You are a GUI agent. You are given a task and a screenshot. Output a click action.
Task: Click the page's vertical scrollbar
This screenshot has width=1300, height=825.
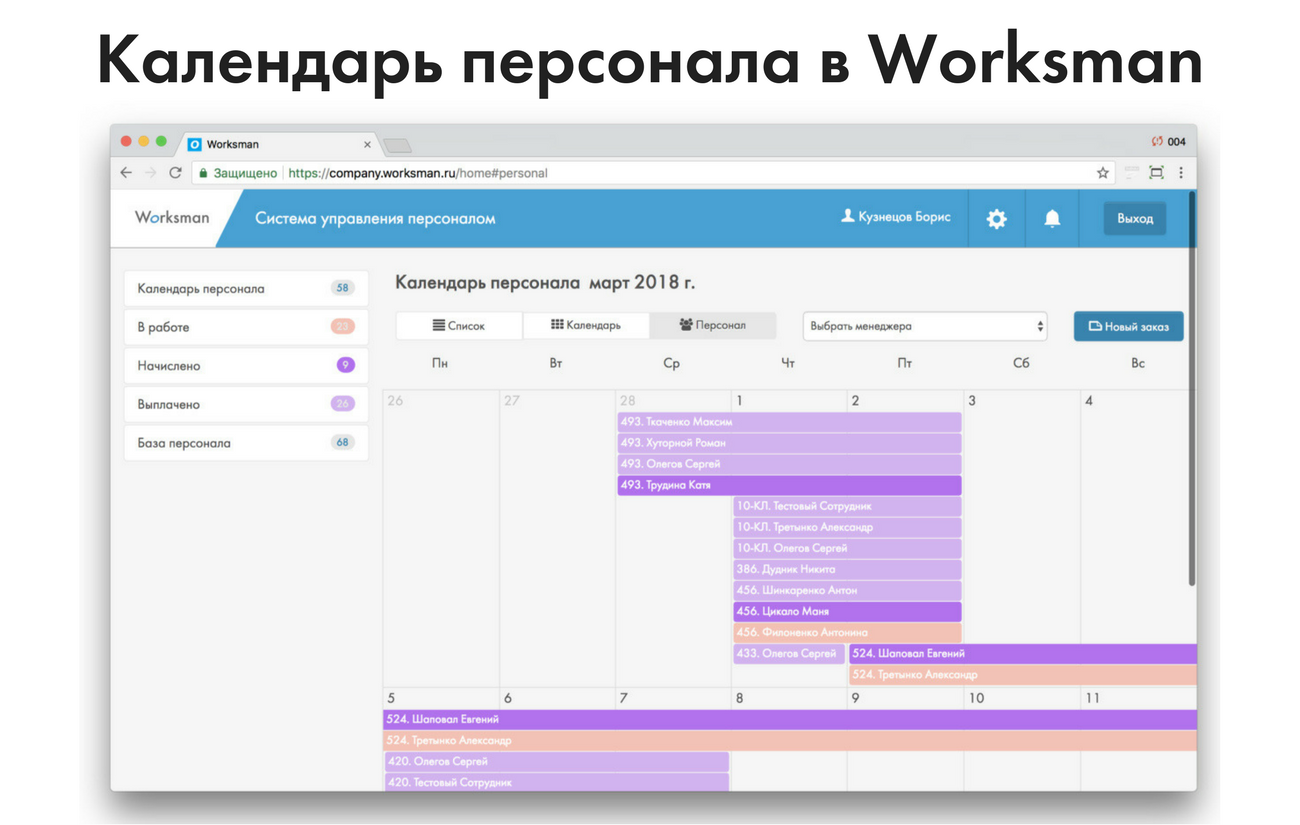1191,388
